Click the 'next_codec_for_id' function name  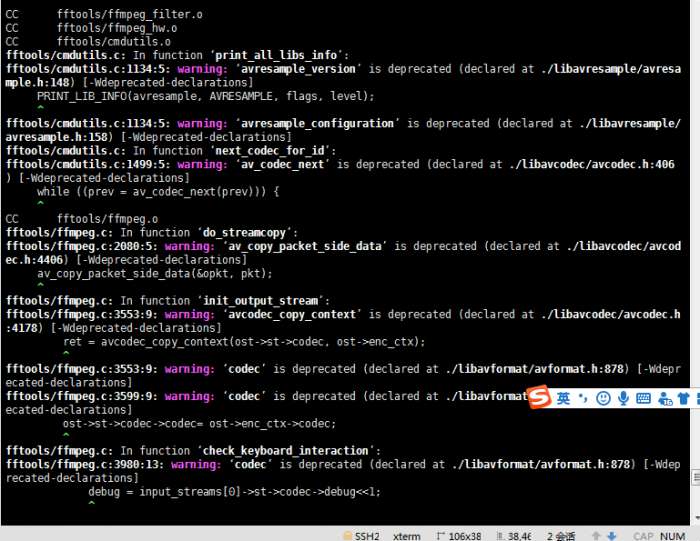269,151
